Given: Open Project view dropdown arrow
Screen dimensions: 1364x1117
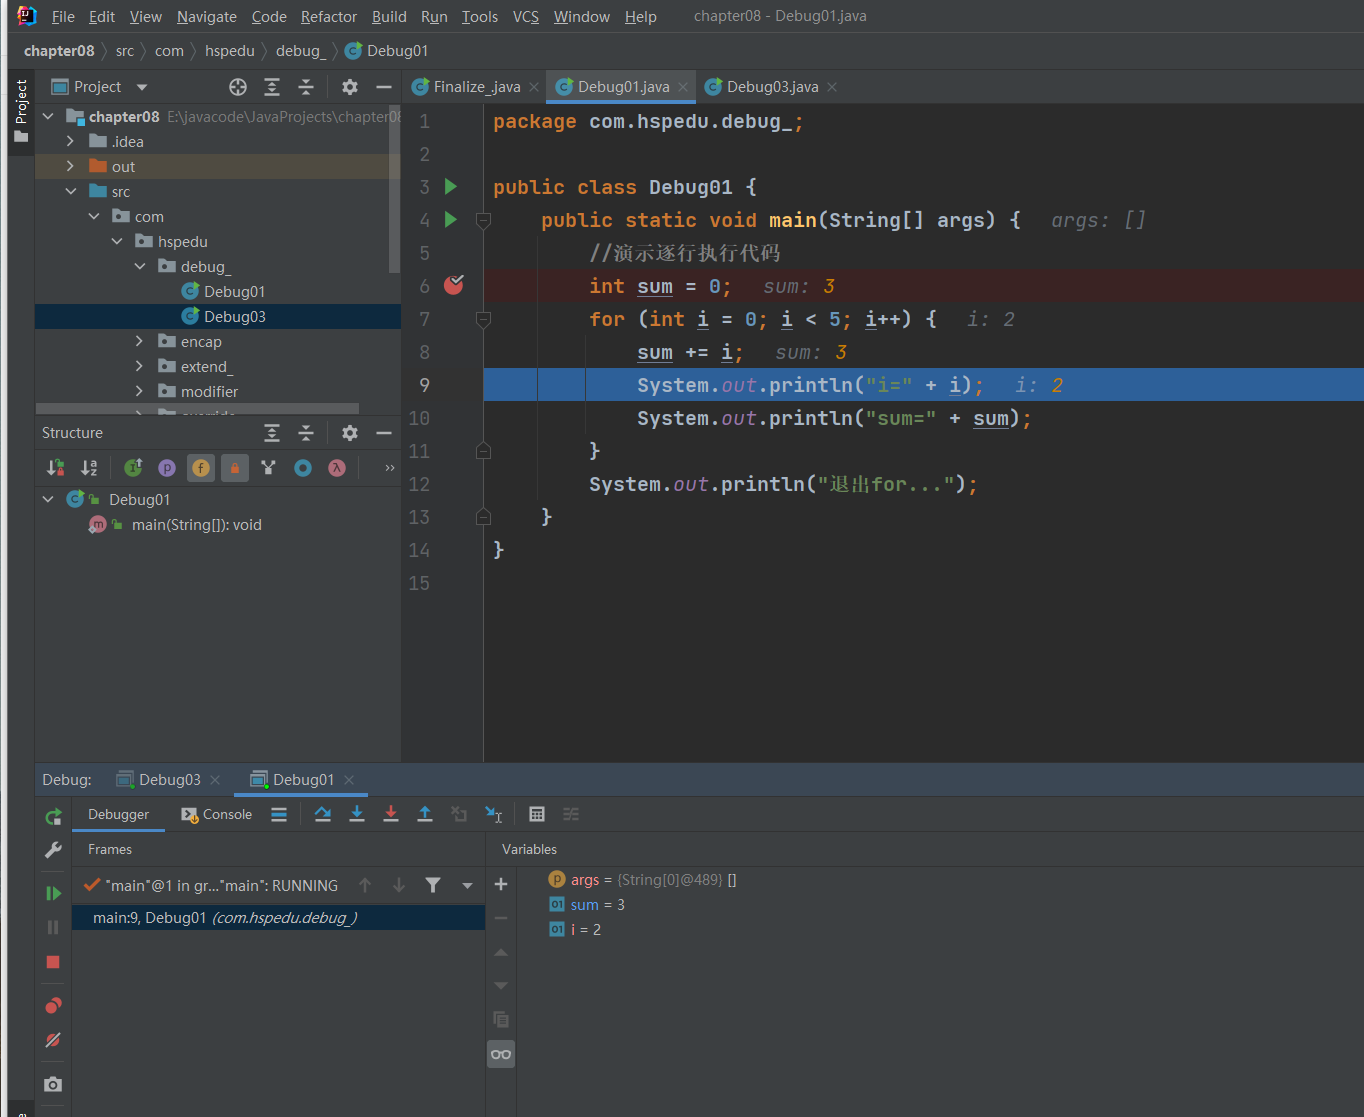Looking at the screenshot, I should pos(142,87).
